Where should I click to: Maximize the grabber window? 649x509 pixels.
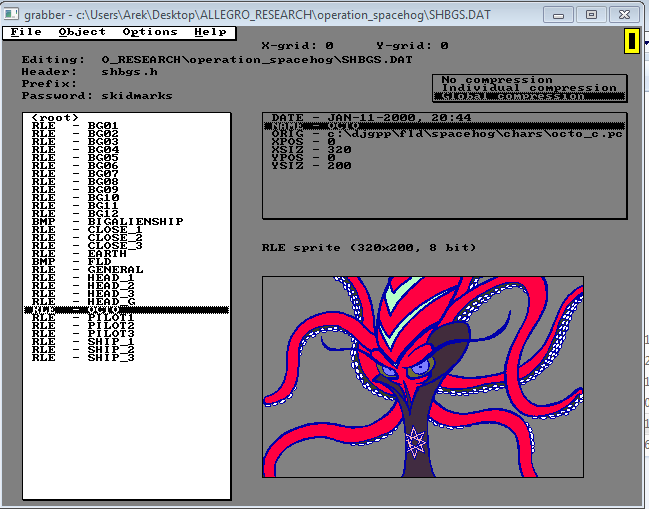tap(591, 14)
